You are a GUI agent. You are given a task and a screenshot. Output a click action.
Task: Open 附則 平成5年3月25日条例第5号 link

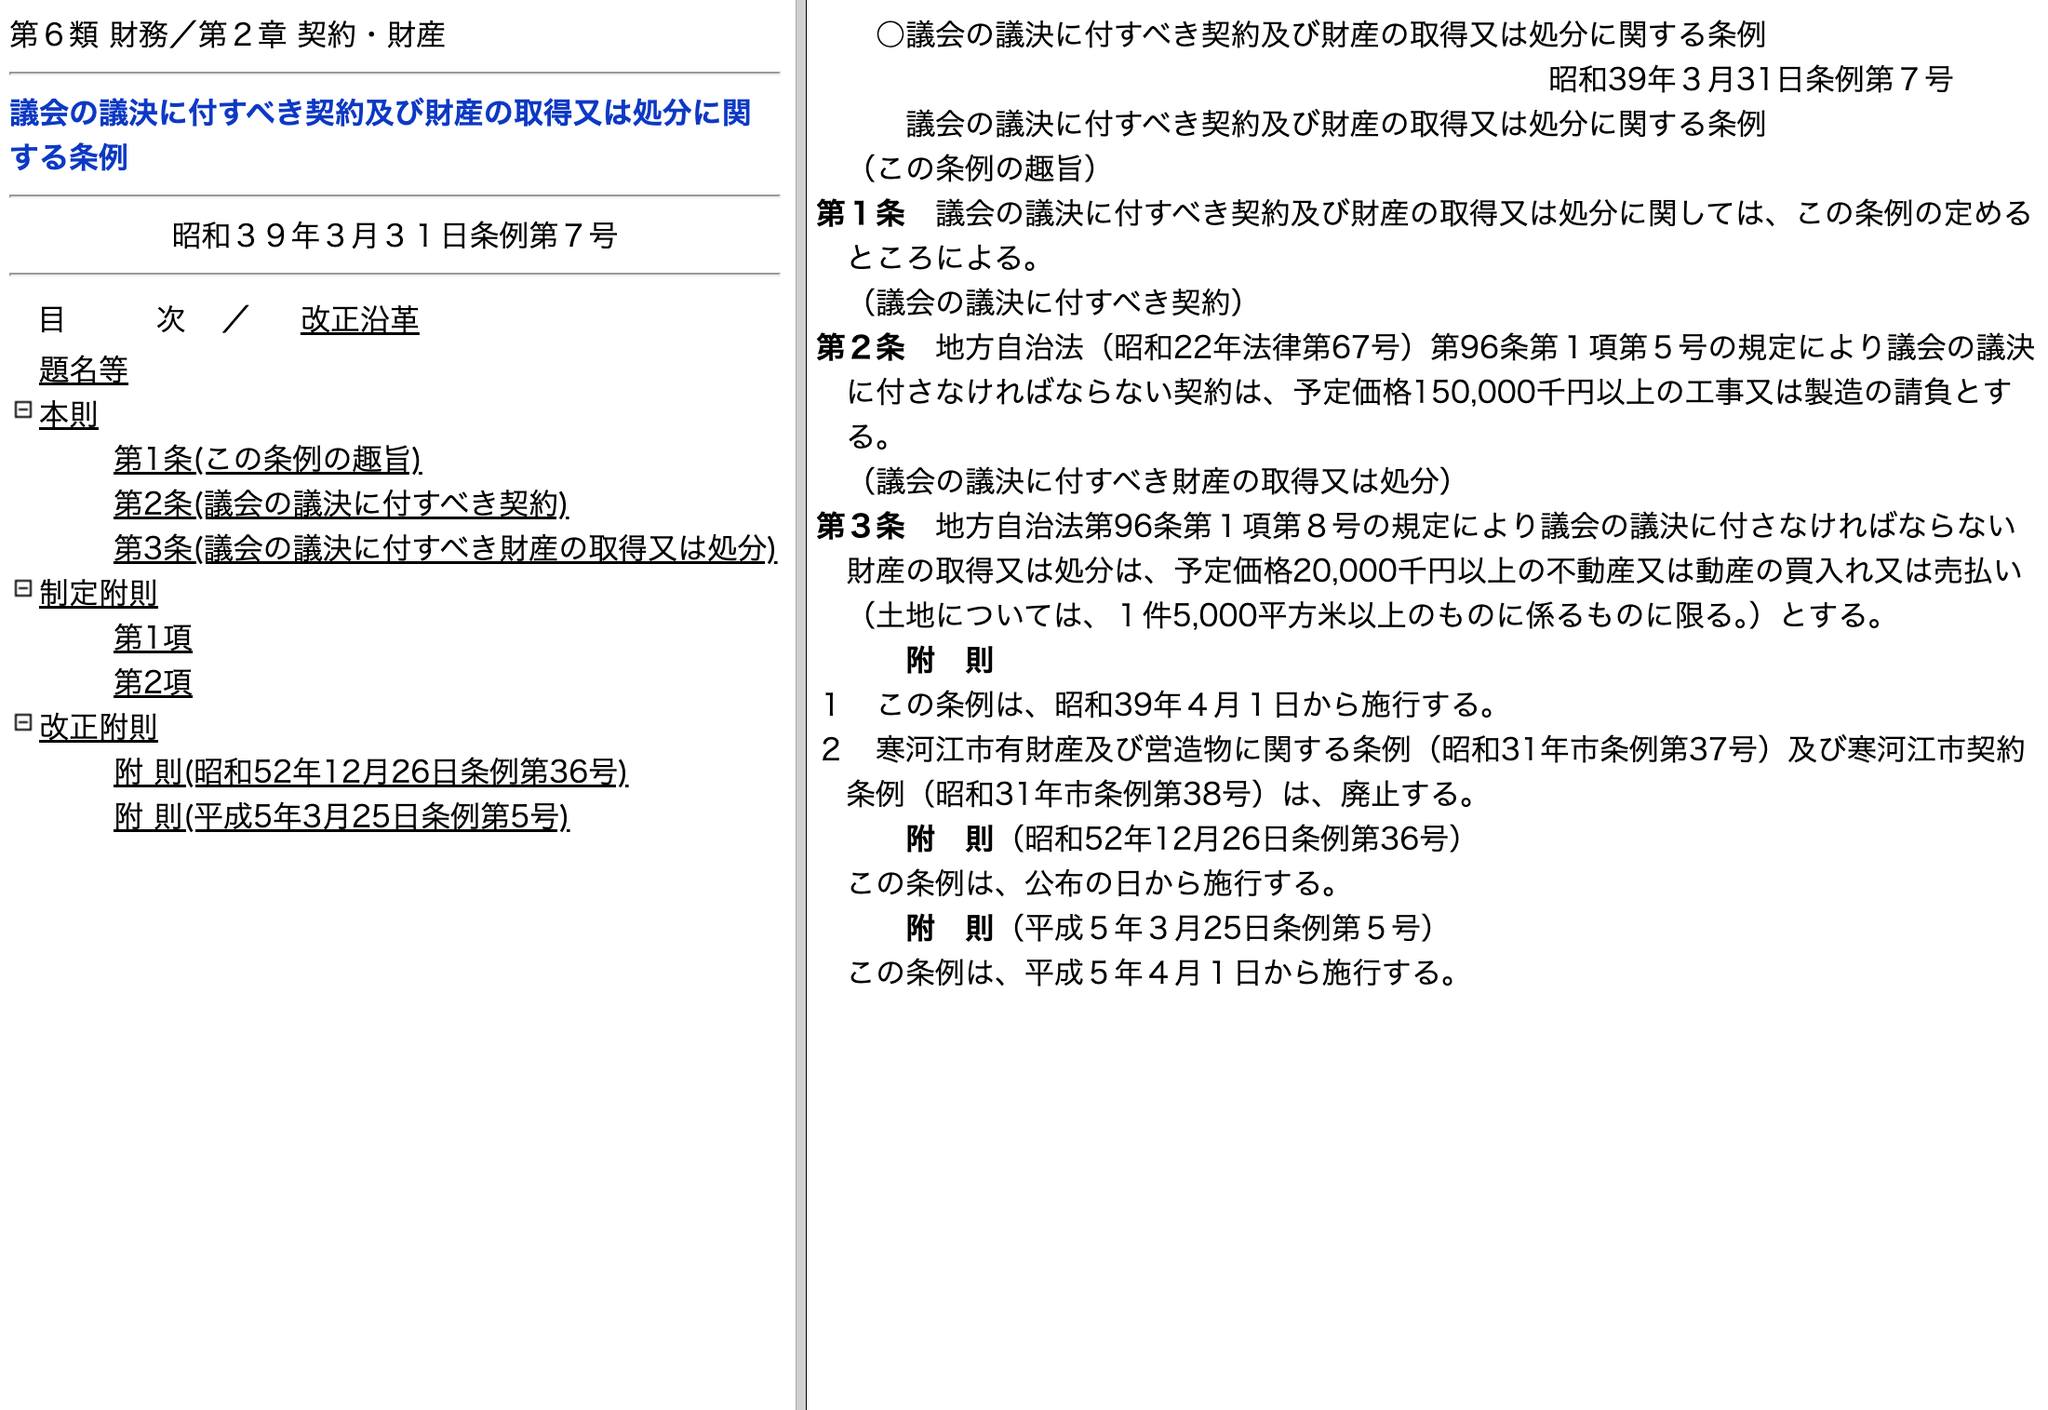(x=341, y=817)
